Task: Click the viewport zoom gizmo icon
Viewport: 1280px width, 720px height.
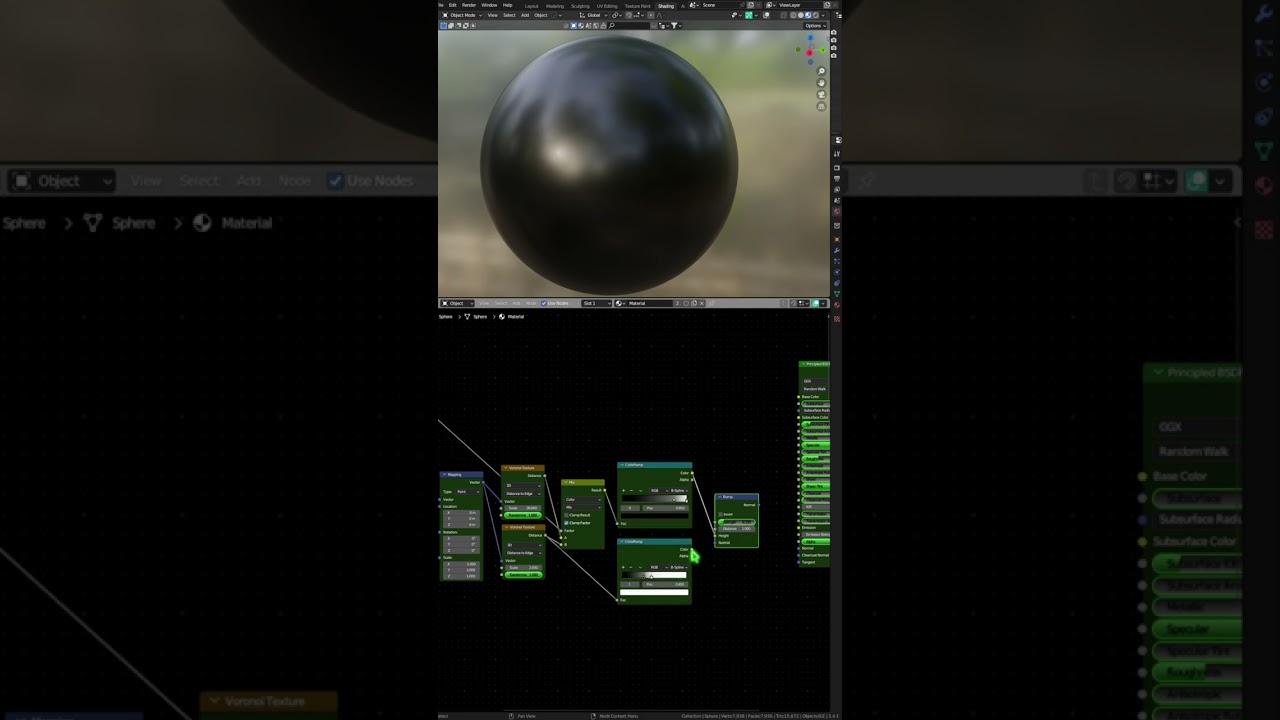Action: 821,71
